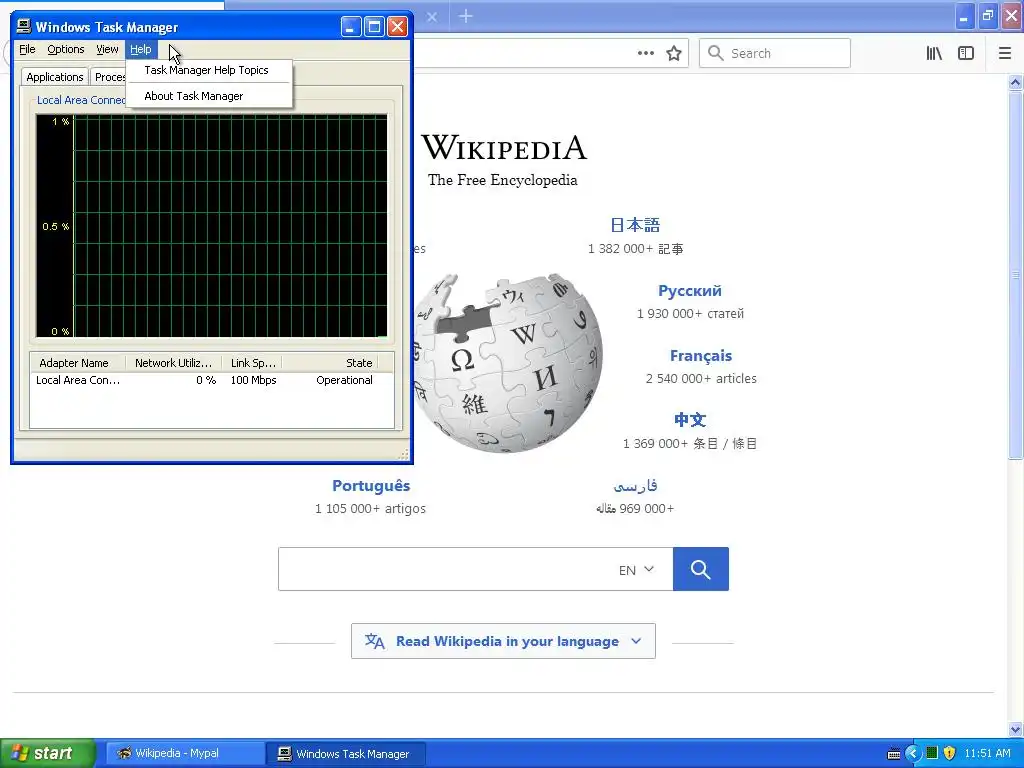Click the keyboard tray icon

pos(894,754)
